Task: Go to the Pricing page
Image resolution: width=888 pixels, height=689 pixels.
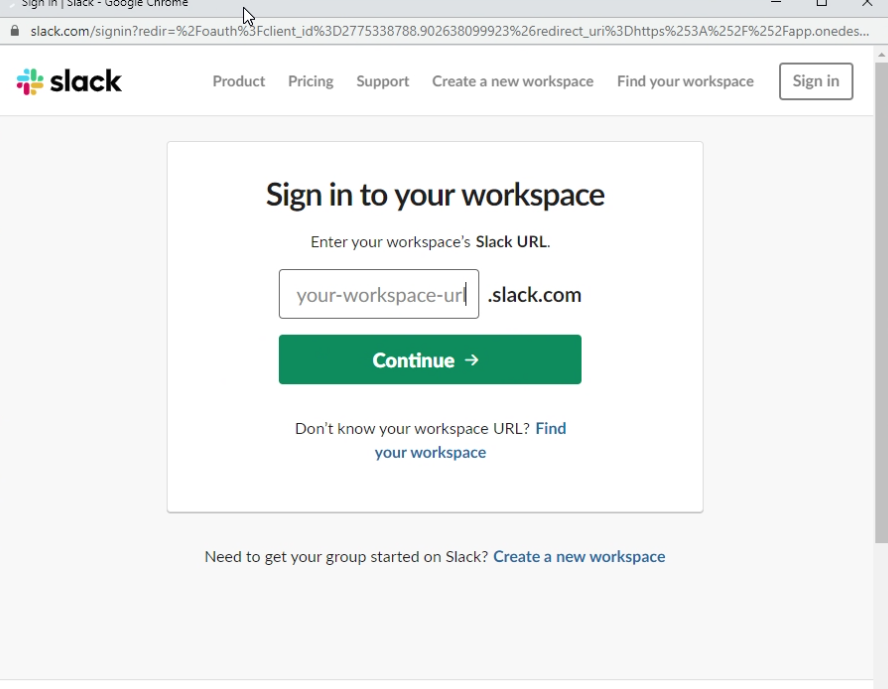Action: click(x=310, y=81)
